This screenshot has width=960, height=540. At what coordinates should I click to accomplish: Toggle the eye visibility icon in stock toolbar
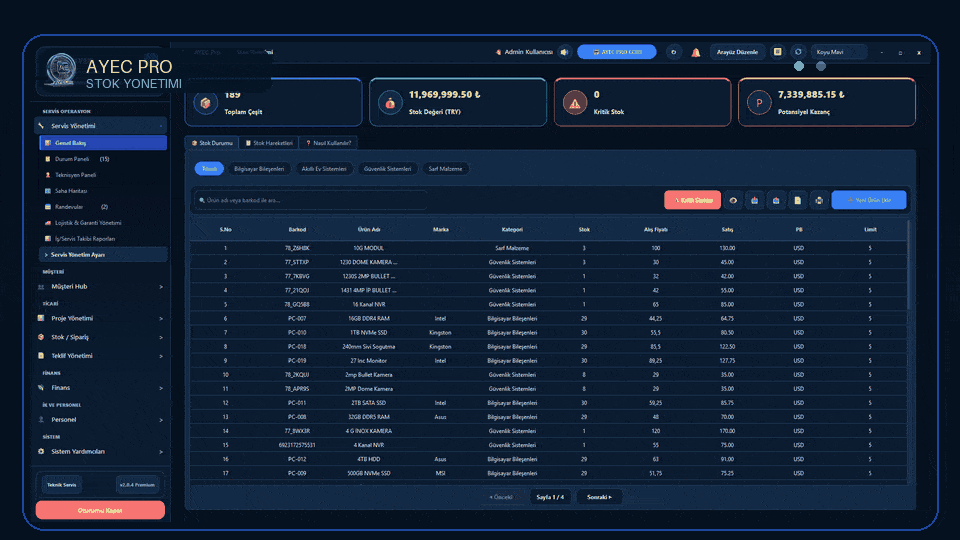(733, 200)
